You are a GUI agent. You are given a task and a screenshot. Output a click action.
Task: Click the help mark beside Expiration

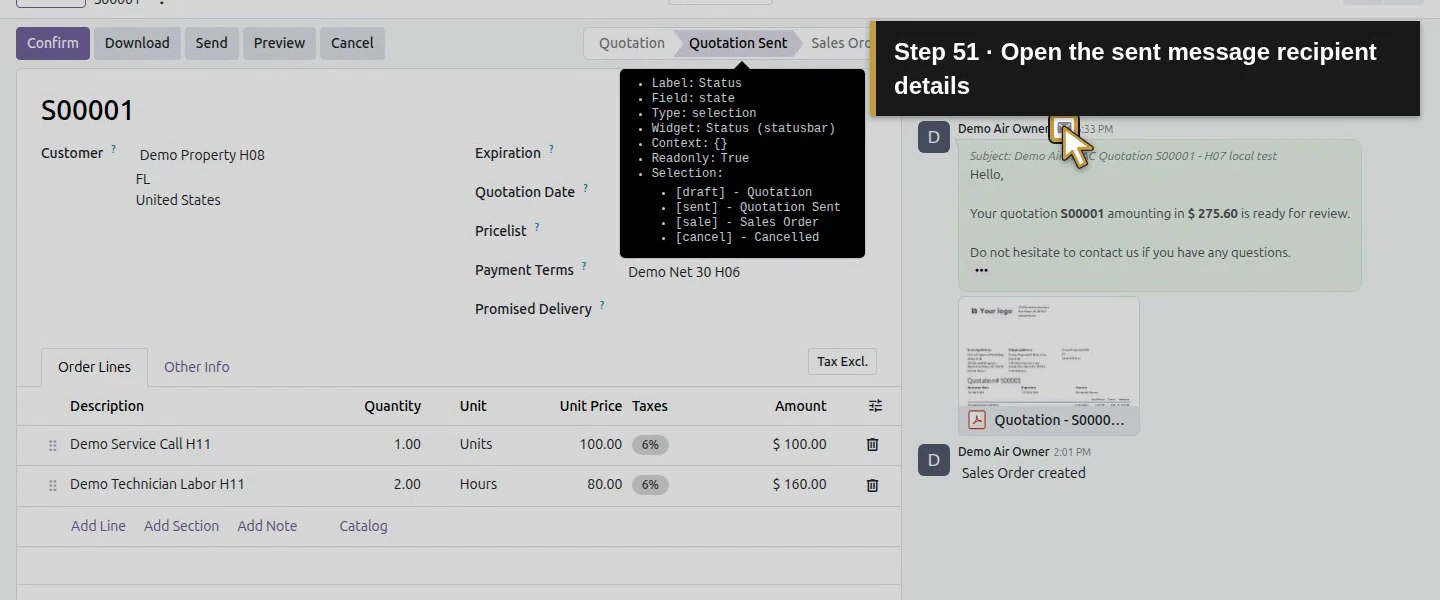551,149
